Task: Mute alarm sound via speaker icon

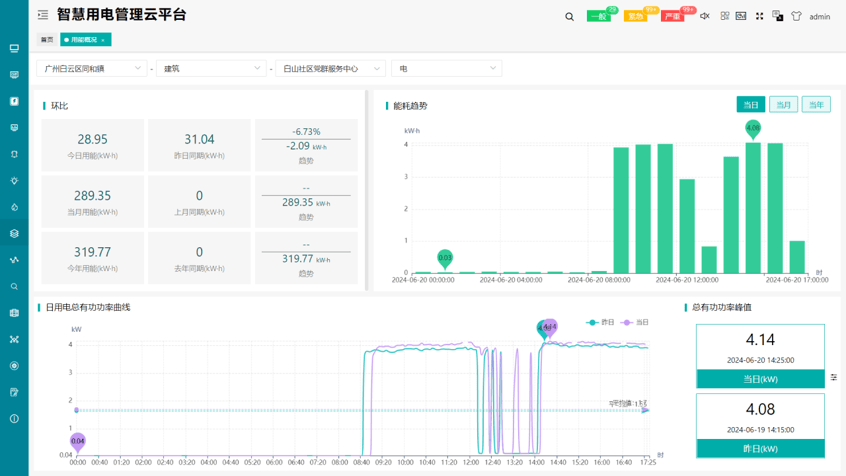Action: pos(705,16)
